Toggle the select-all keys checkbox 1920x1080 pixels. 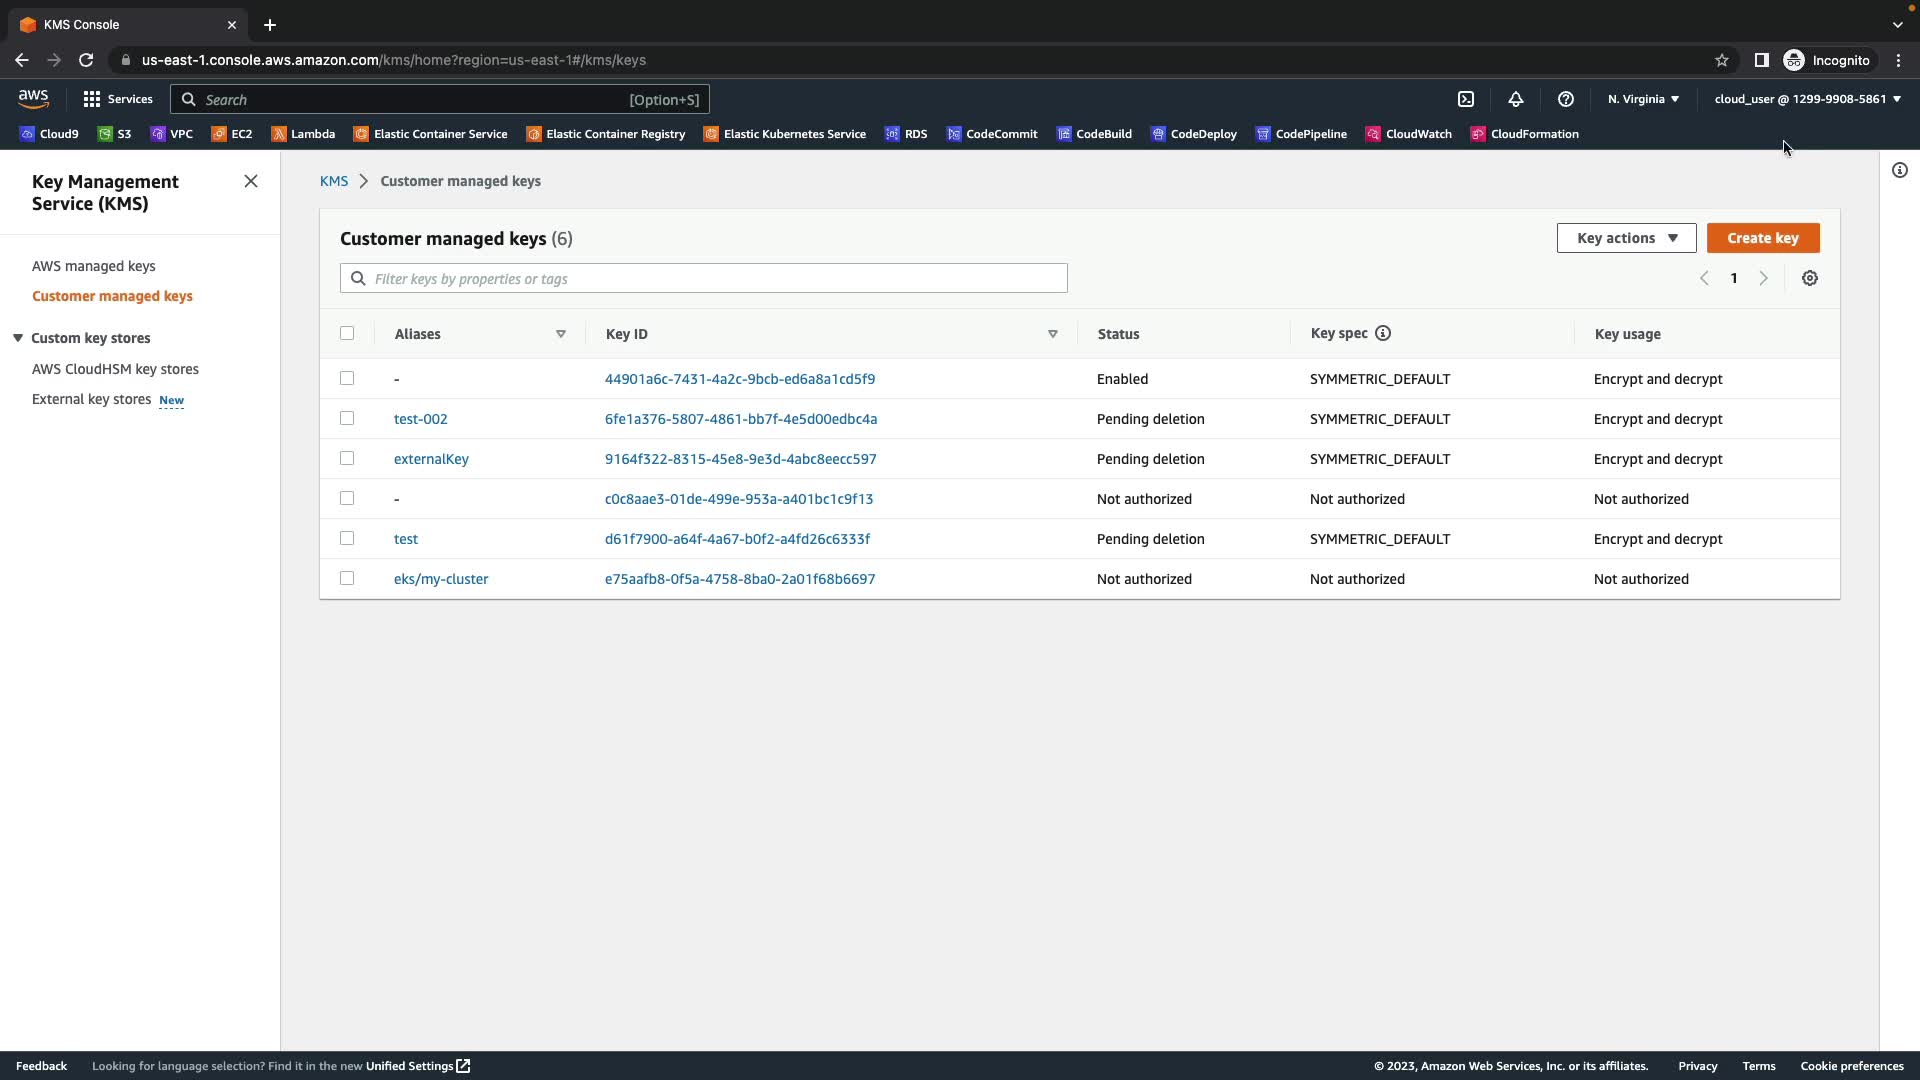(347, 333)
